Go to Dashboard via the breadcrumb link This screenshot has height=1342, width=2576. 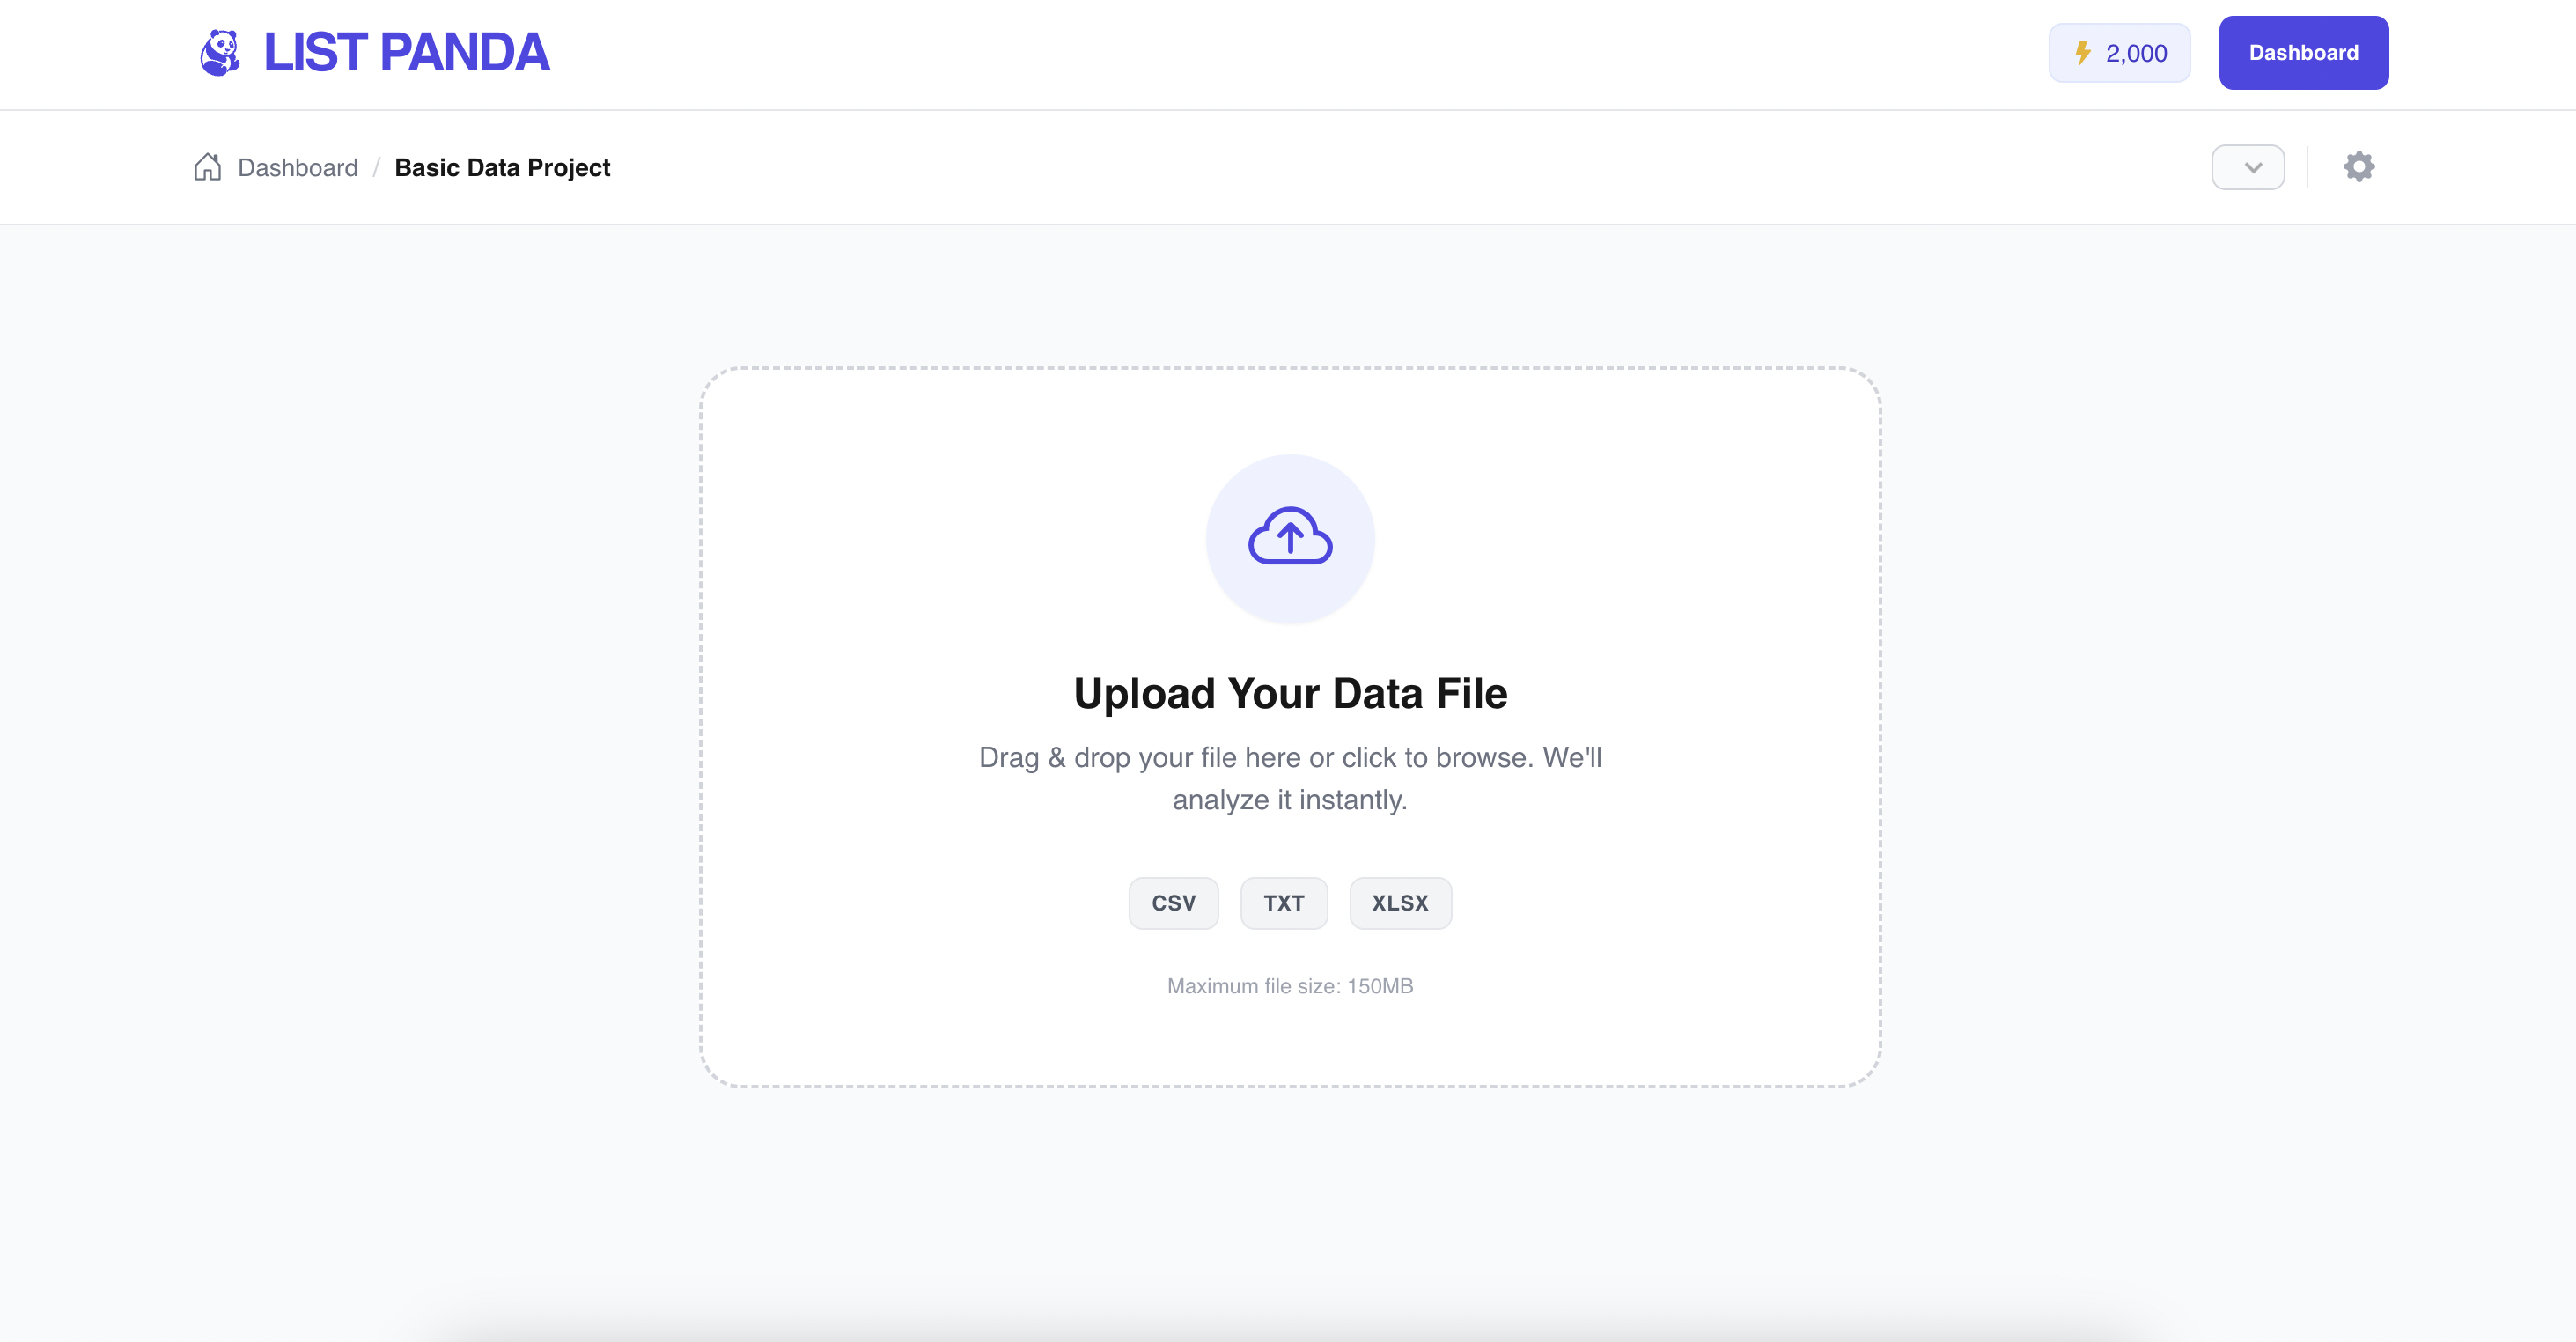coord(297,168)
